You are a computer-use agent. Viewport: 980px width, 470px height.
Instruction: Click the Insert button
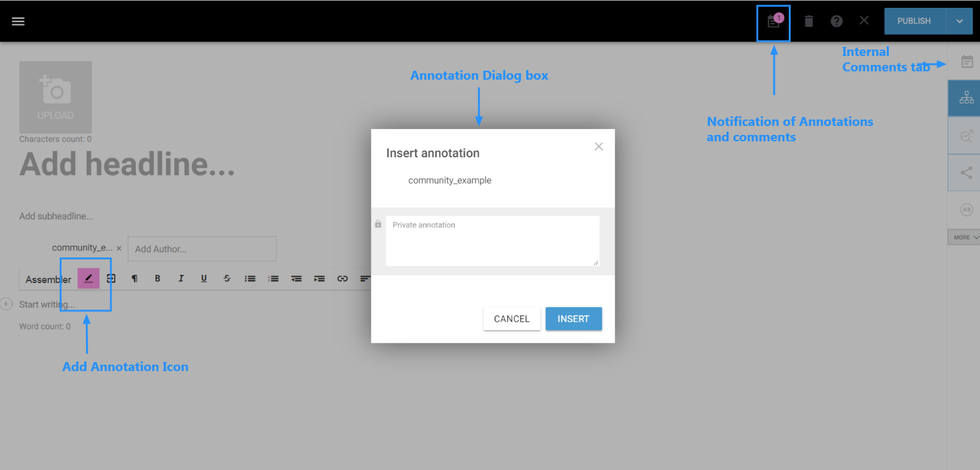coord(573,319)
